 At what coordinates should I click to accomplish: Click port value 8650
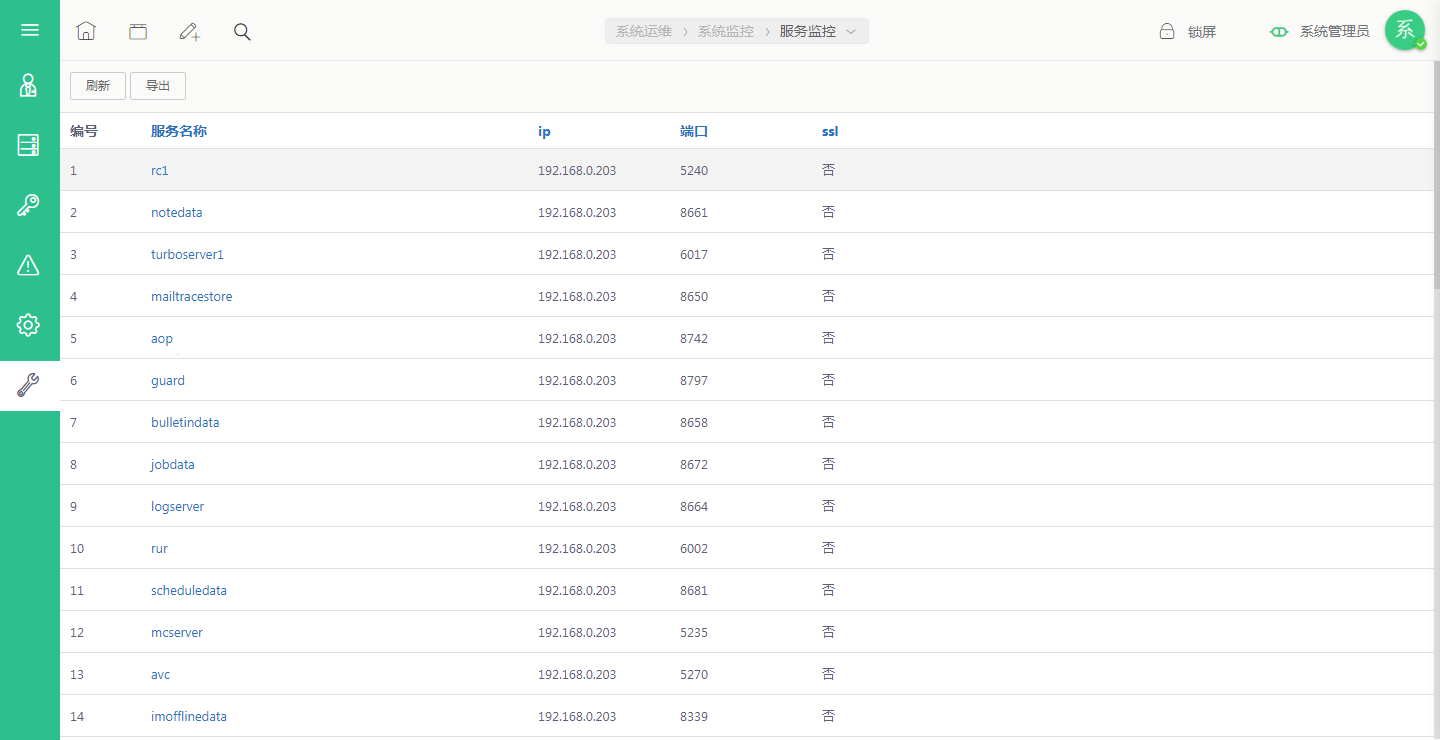click(x=694, y=297)
